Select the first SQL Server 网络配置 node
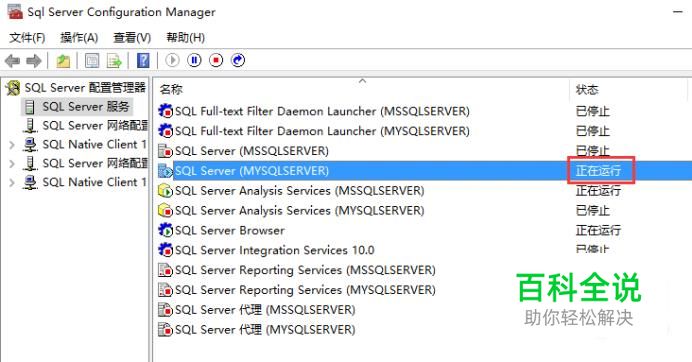692x362 pixels. [x=95, y=125]
